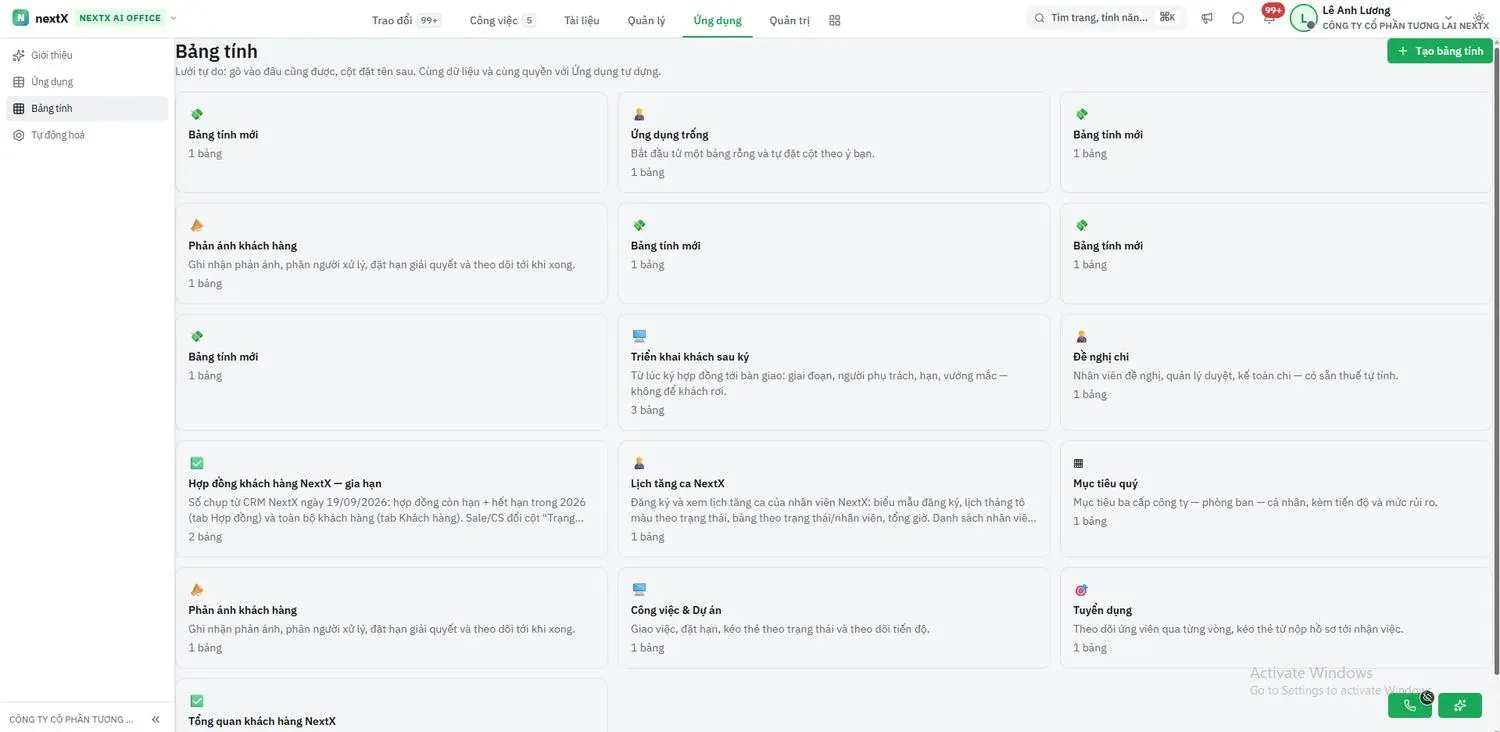Click the Lê Anh Lương avatar
Image resolution: width=1500 pixels, height=732 pixels.
click(1303, 18)
